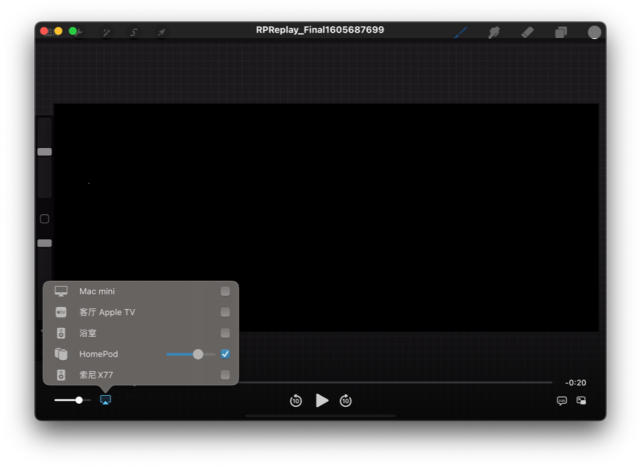Viewport: 641px width, 466px height.
Task: Select Mac mini in AirPlay list
Action: [x=141, y=291]
